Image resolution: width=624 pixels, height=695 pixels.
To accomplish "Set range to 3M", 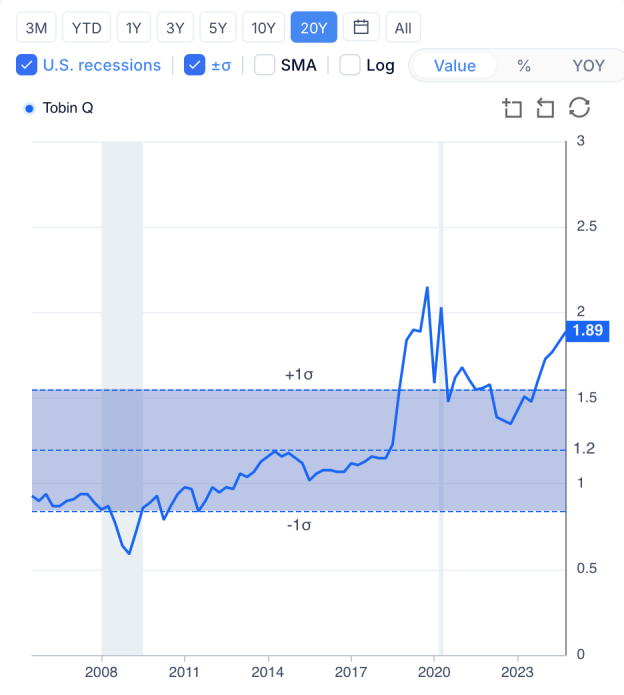I will pos(36,27).
